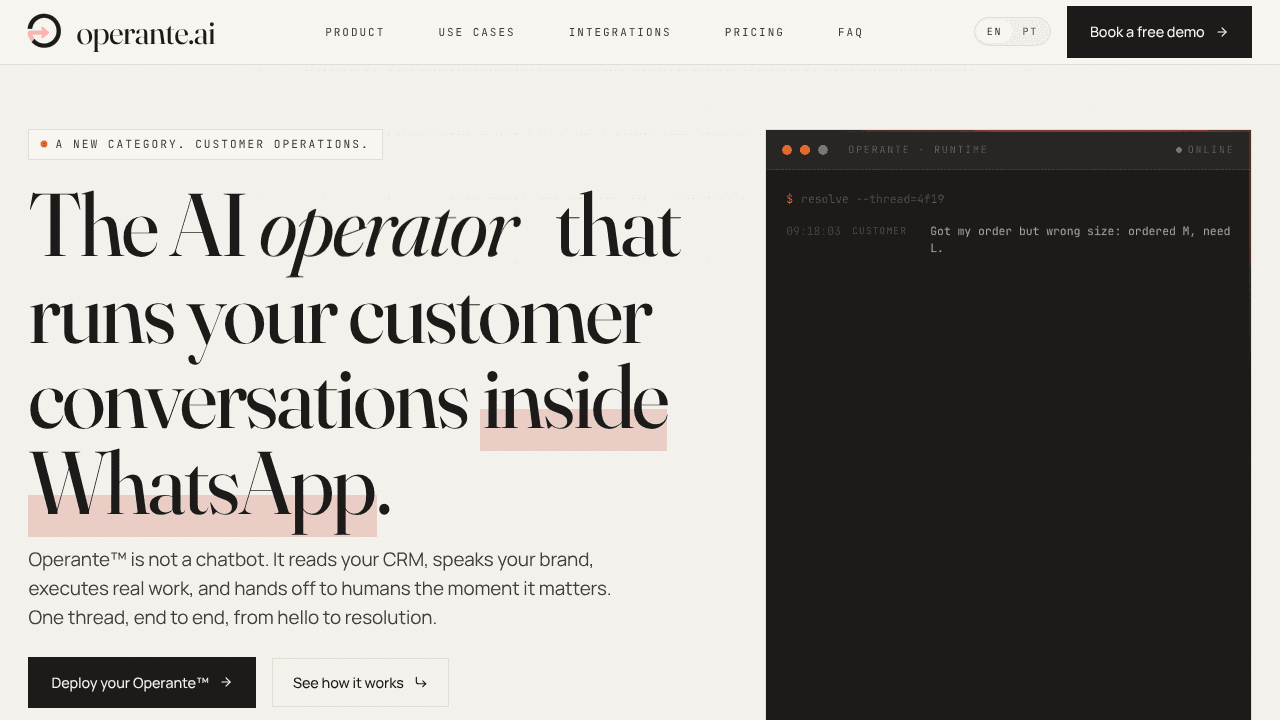Click second orange dot in terminal header
The image size is (1280, 720).
coord(805,150)
